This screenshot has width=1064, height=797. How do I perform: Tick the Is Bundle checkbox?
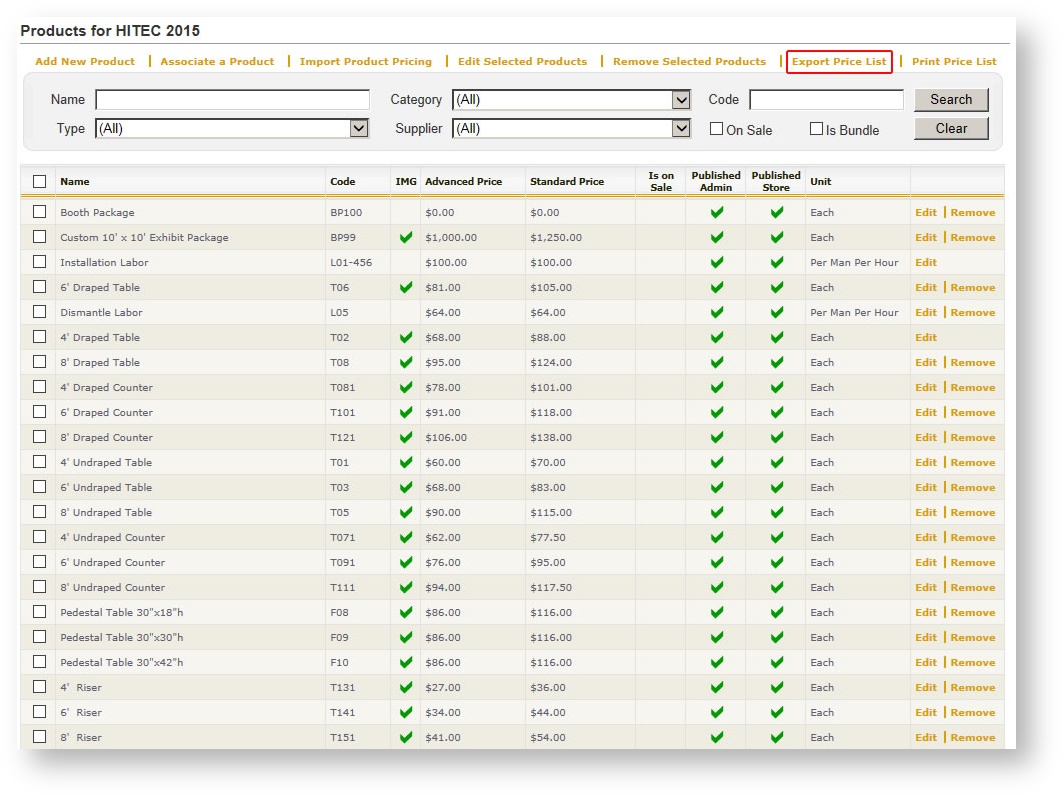[816, 129]
